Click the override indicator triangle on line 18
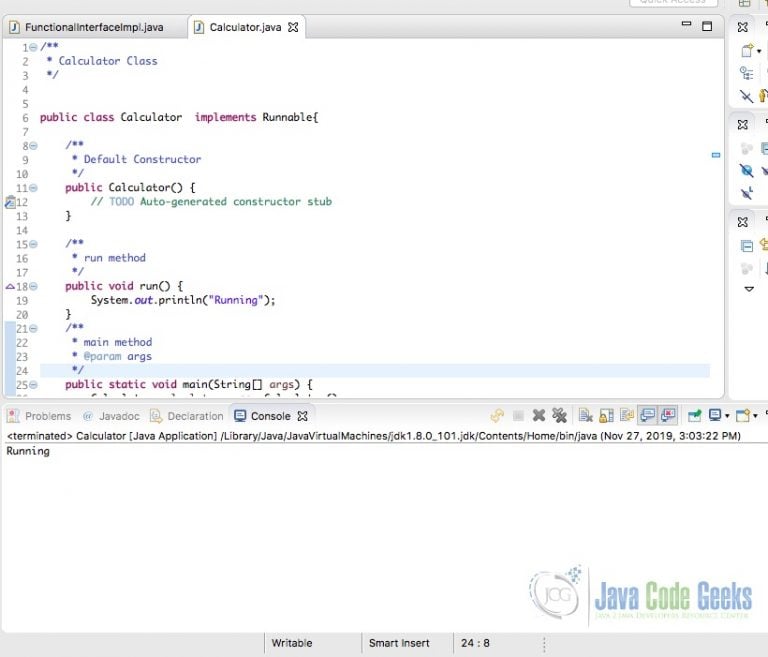This screenshot has width=768, height=657. (x=10, y=287)
